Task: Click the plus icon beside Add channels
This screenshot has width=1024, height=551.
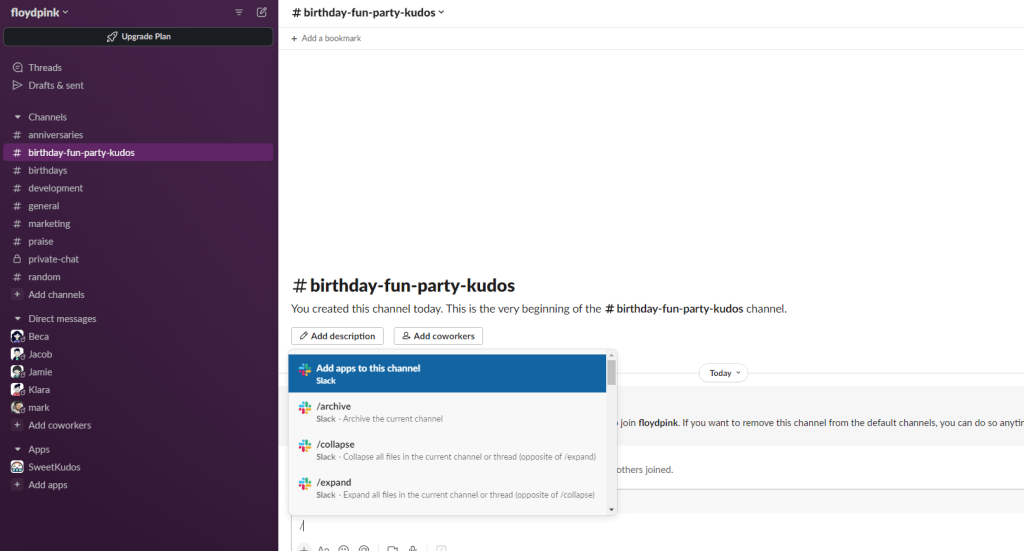Action: click(x=17, y=295)
